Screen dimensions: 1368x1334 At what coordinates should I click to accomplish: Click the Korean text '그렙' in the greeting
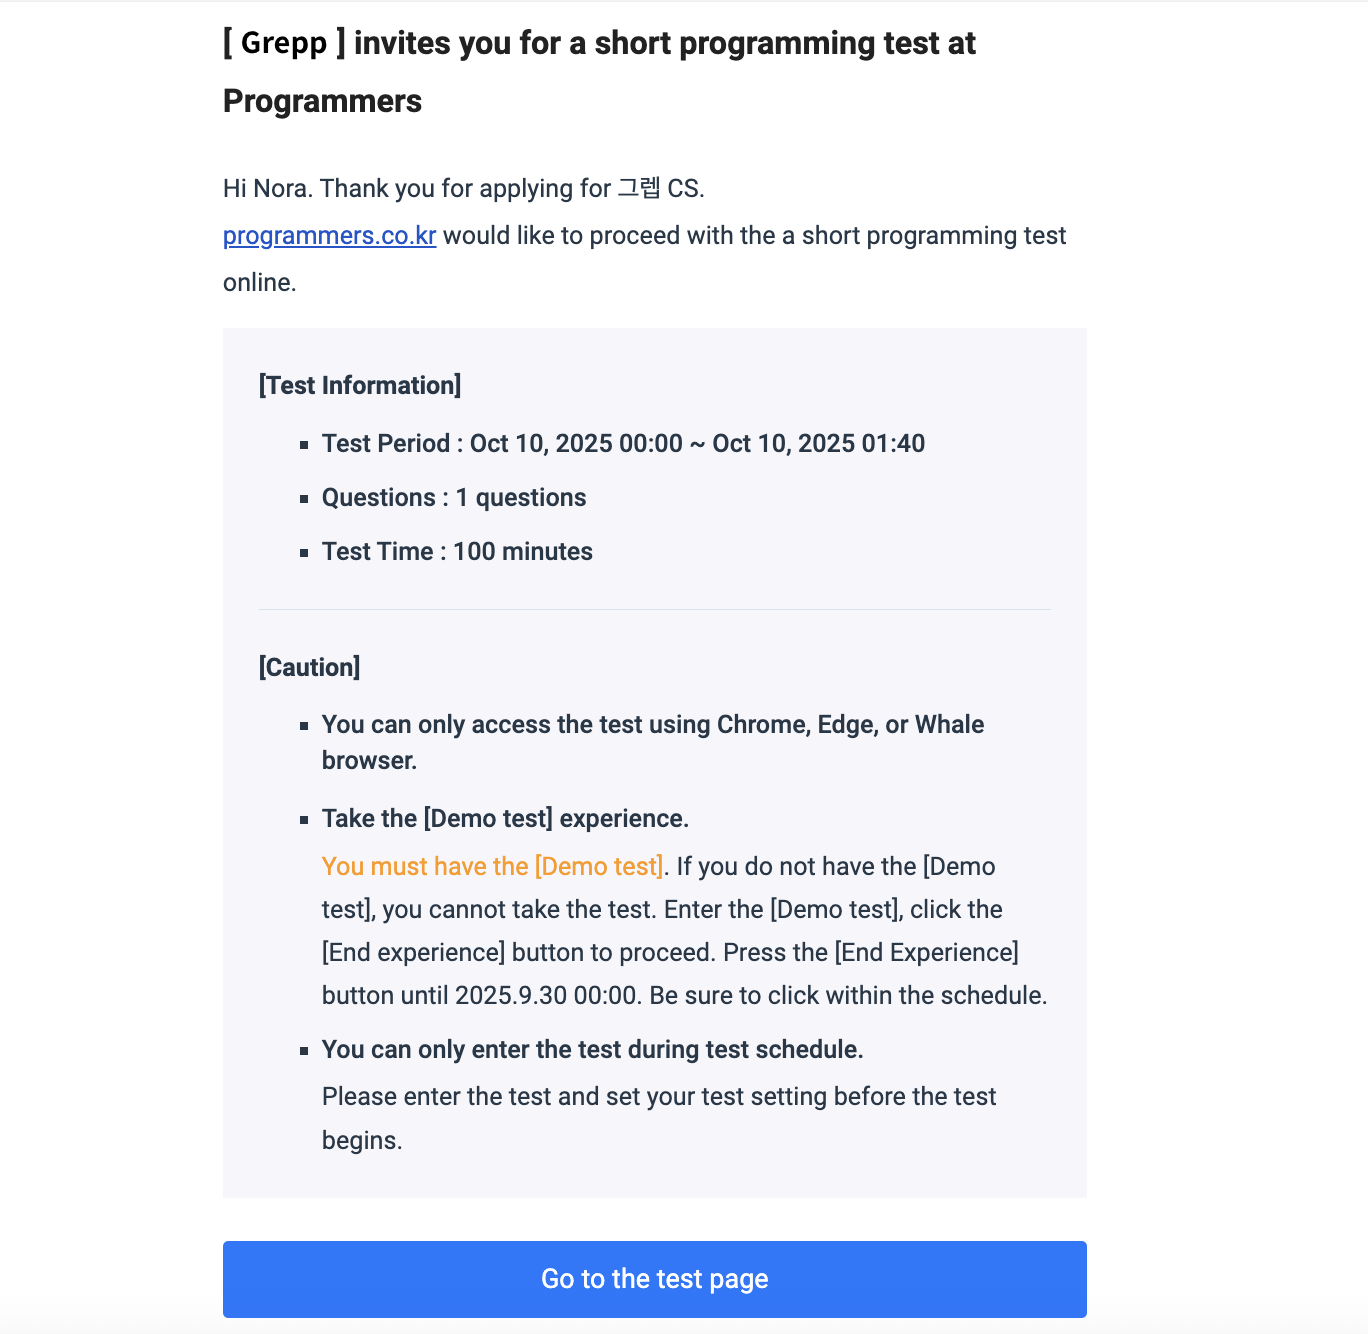point(639,189)
